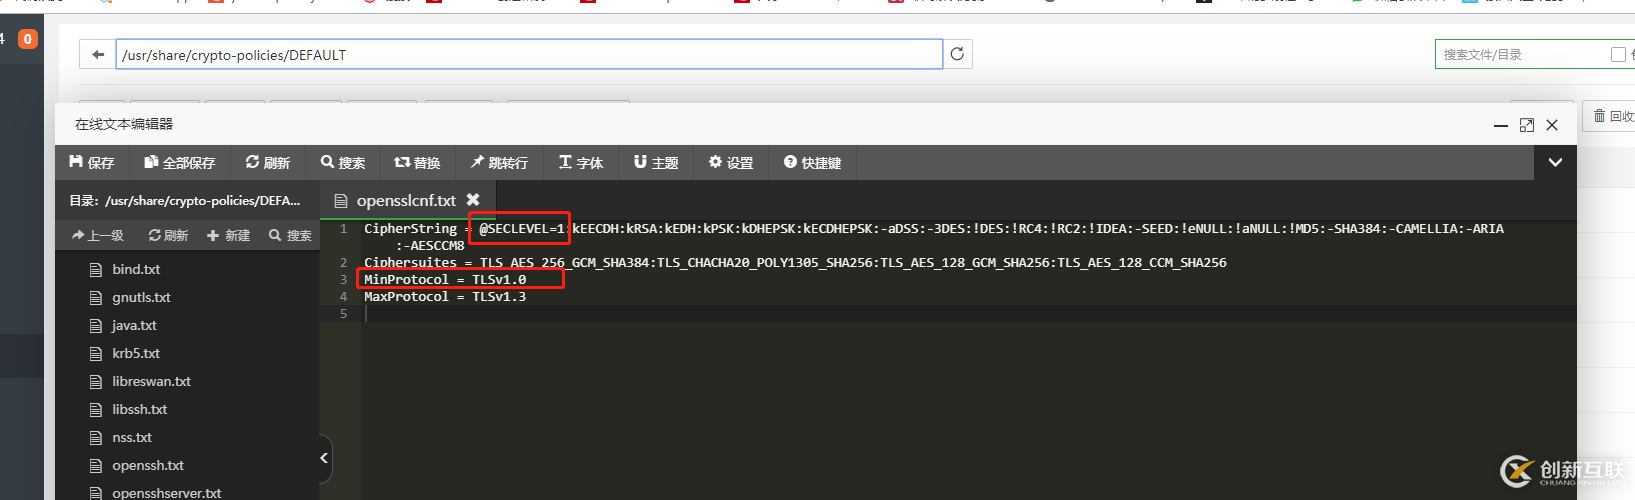Viewport: 1635px width, 500px height.
Task: Click line 3 MinProtocol text
Action: (x=445, y=279)
